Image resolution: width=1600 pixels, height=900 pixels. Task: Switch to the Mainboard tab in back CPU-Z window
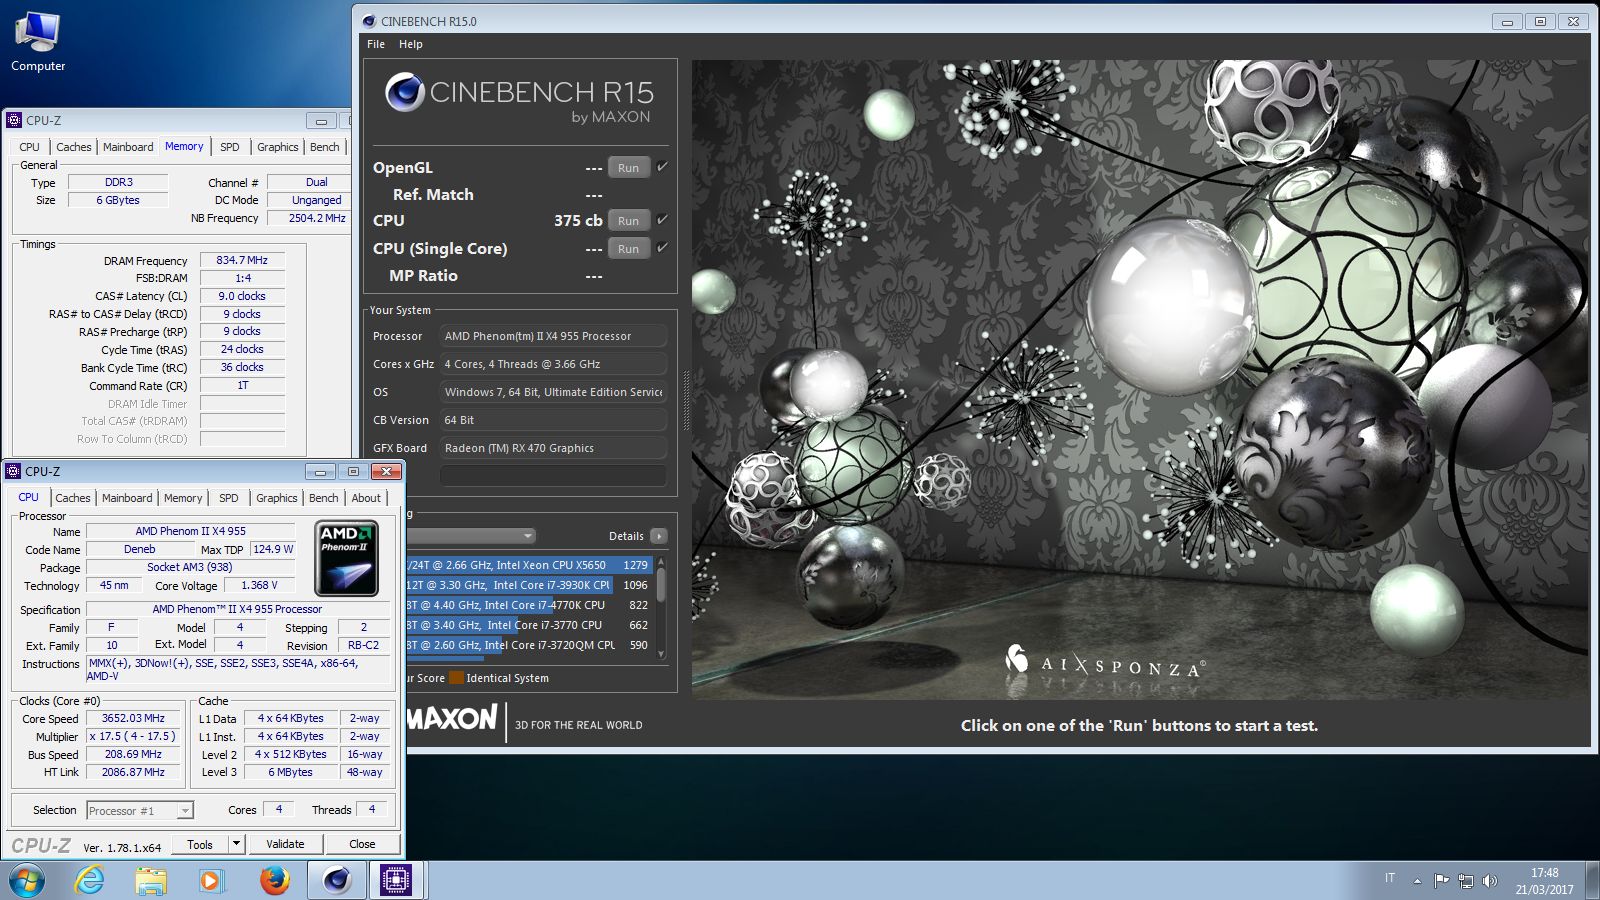(128, 147)
